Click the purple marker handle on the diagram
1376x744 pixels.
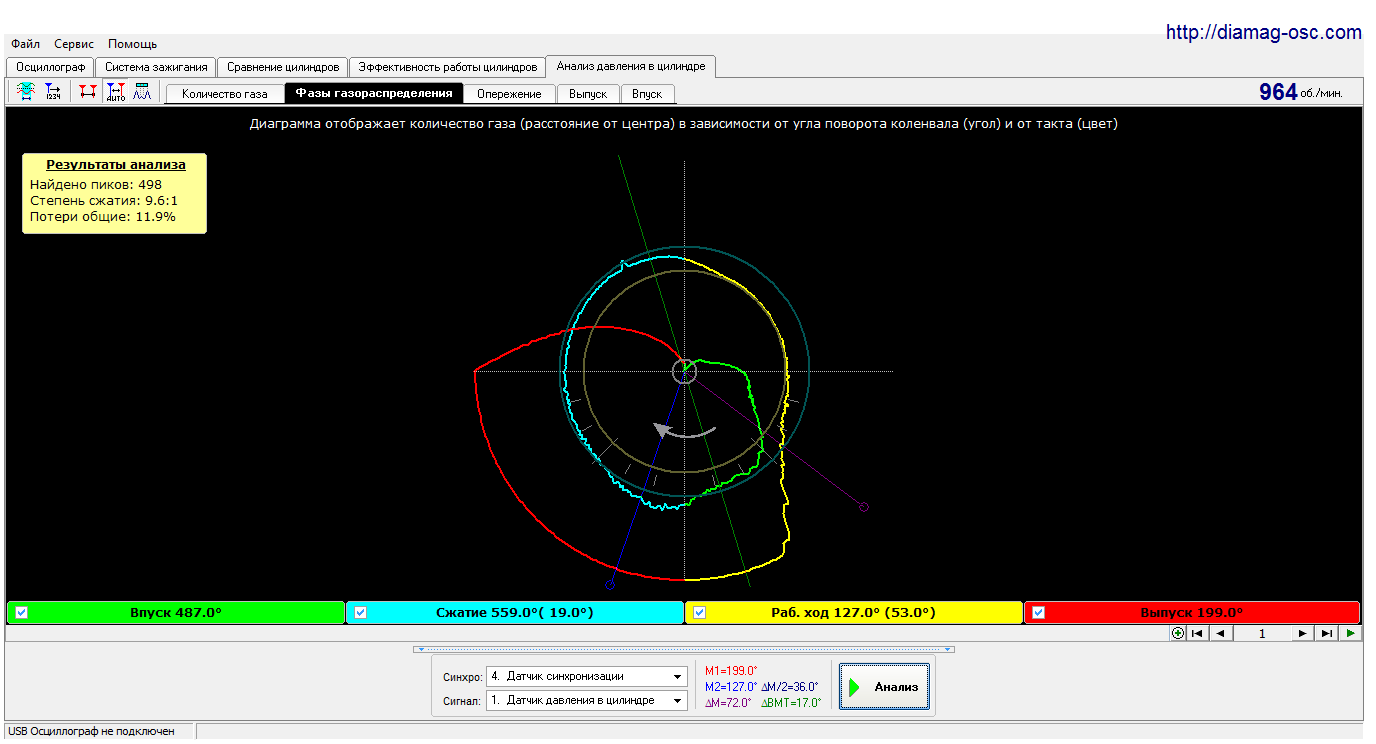point(864,507)
